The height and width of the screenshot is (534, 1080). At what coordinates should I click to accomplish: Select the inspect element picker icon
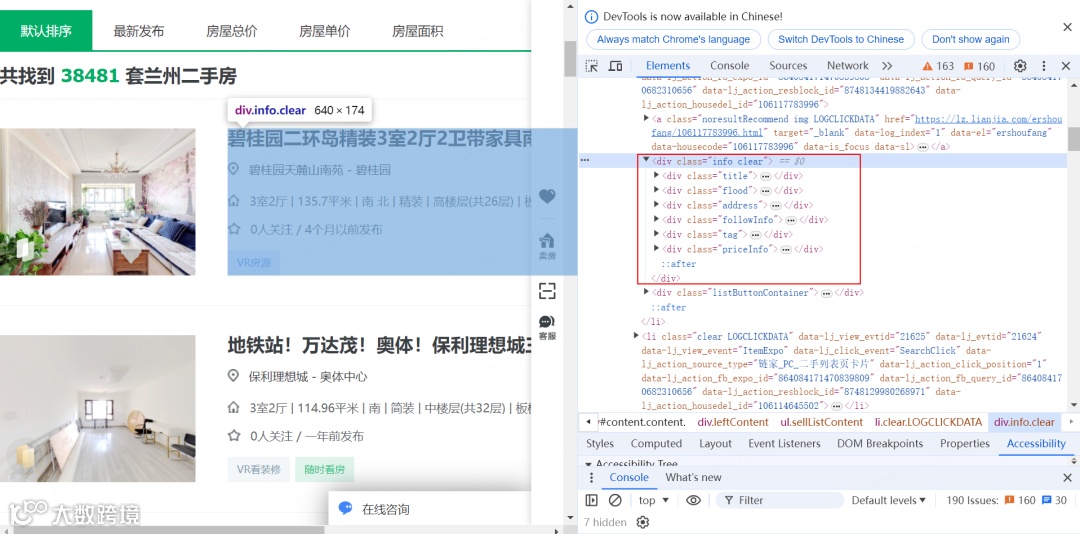tap(592, 66)
